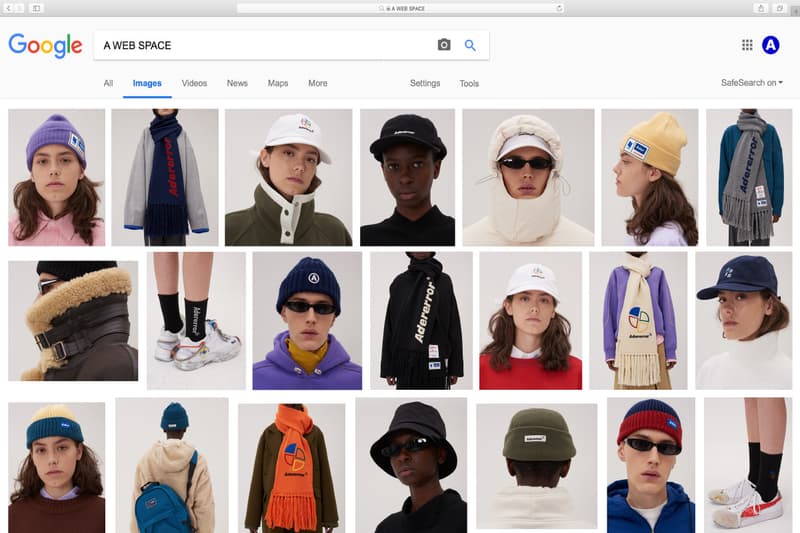Click the Tools button
The image size is (800, 533).
click(x=469, y=84)
